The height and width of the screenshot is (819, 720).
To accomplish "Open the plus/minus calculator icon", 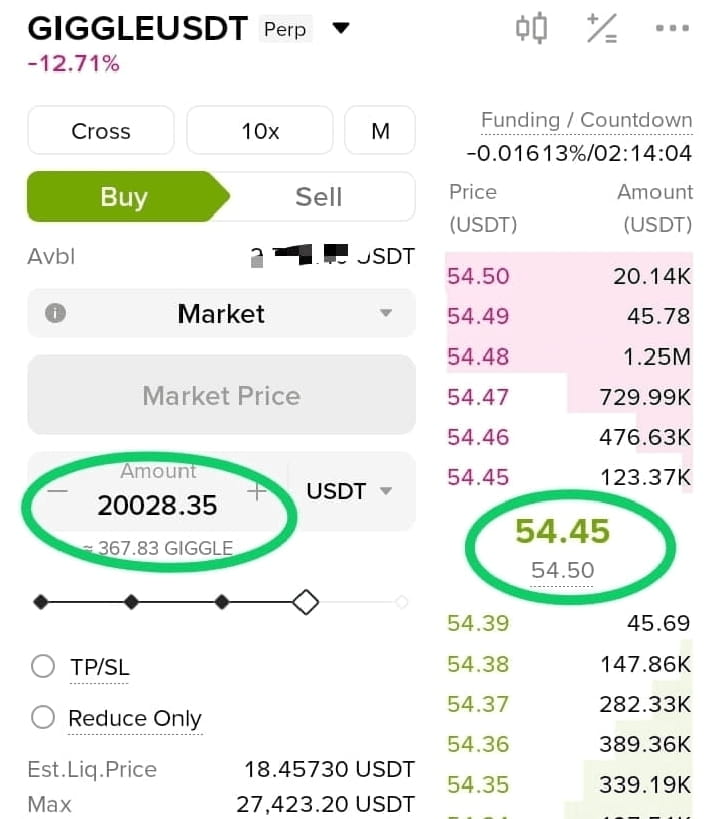I will click(x=602, y=28).
